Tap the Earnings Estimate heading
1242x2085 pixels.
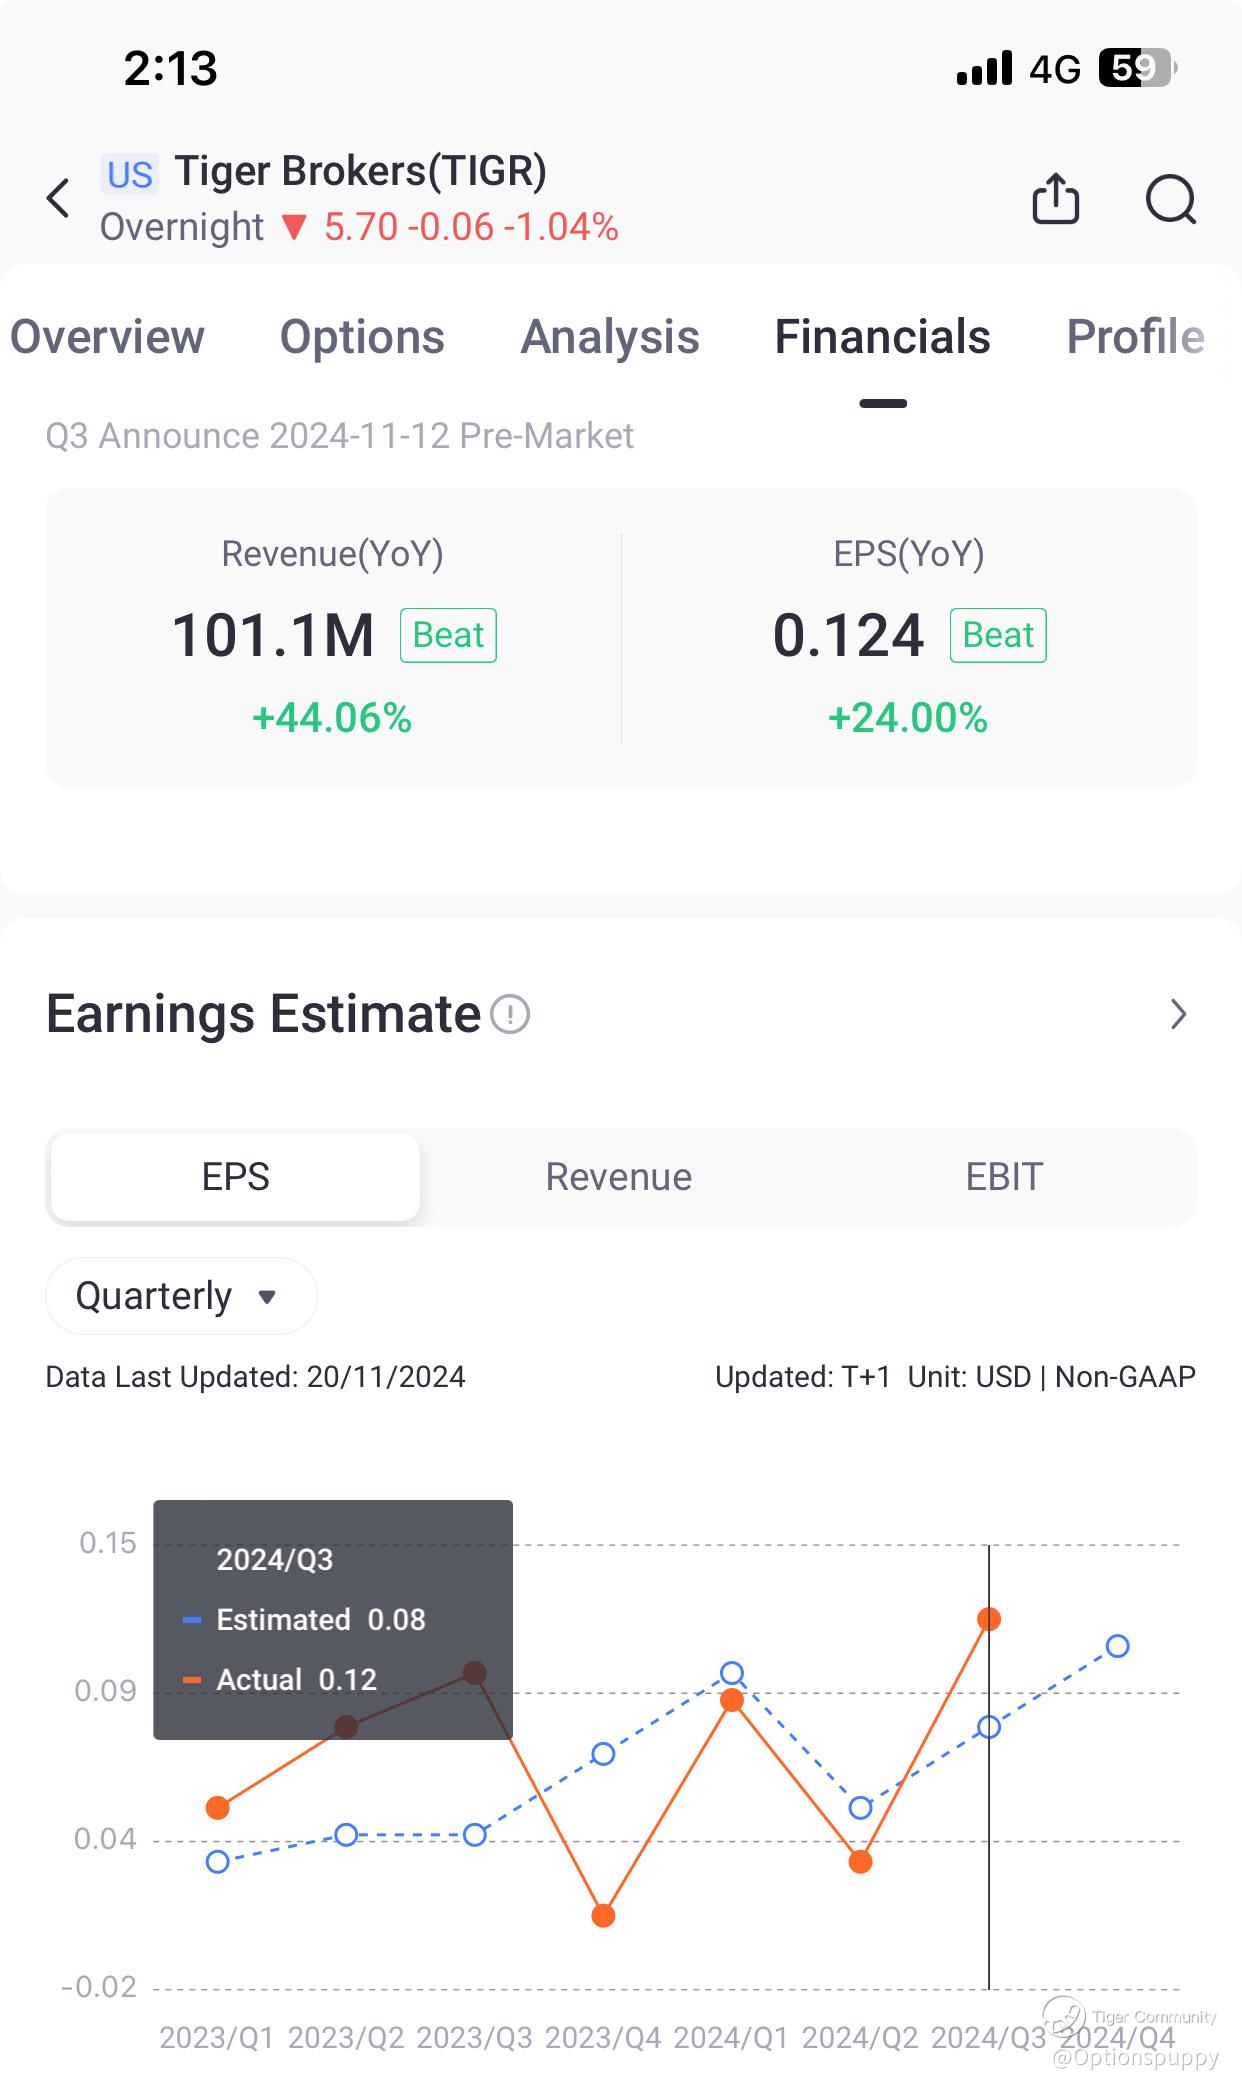[264, 1014]
